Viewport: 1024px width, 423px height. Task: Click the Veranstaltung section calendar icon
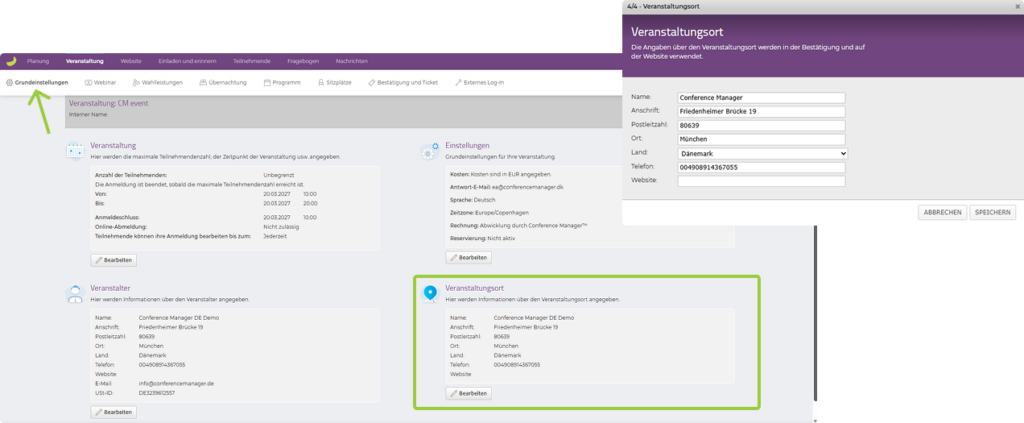75,151
